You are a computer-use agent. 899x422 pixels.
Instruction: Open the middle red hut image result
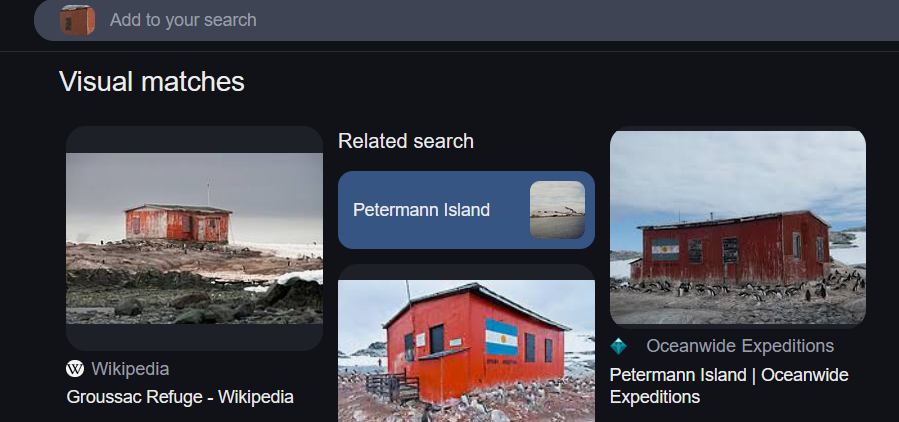point(466,350)
